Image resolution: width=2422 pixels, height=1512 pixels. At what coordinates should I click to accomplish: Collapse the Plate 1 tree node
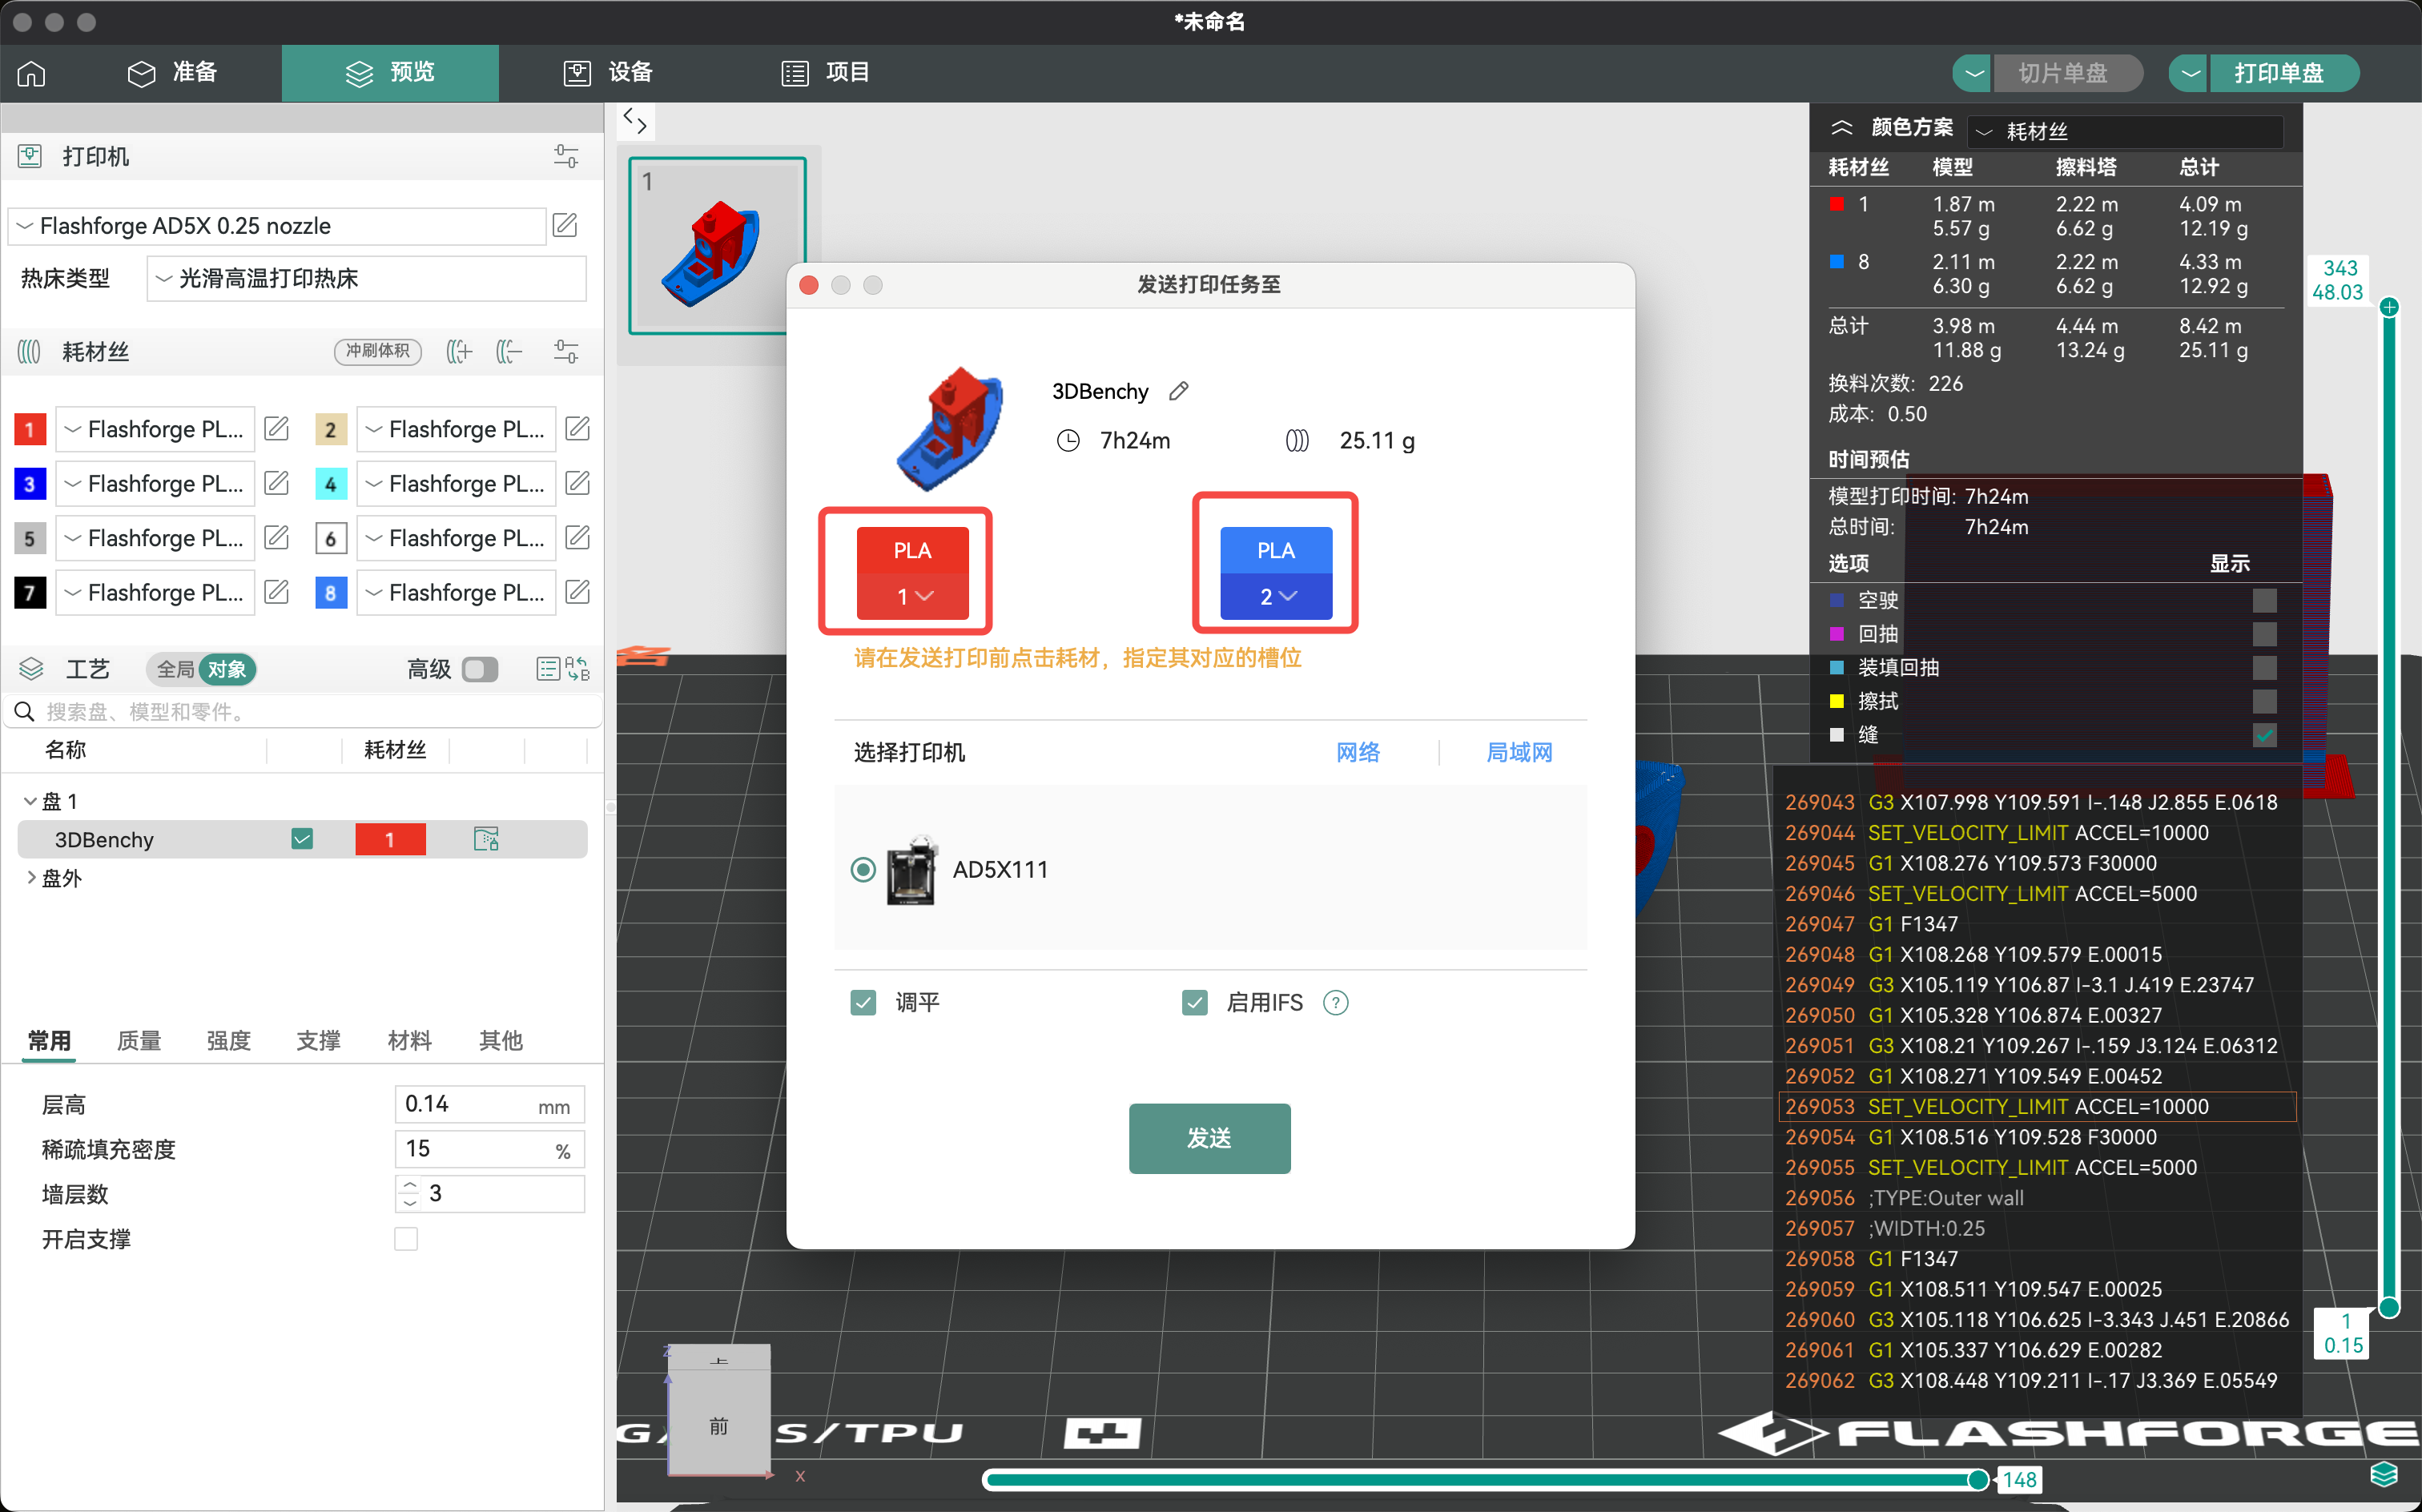pyautogui.click(x=30, y=801)
